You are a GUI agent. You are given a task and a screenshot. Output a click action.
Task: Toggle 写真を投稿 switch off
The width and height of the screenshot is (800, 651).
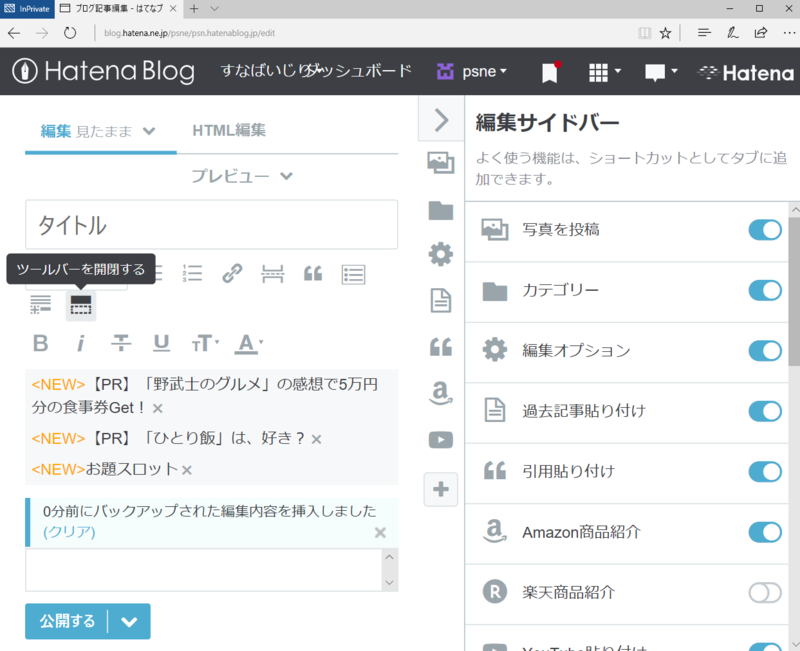765,230
